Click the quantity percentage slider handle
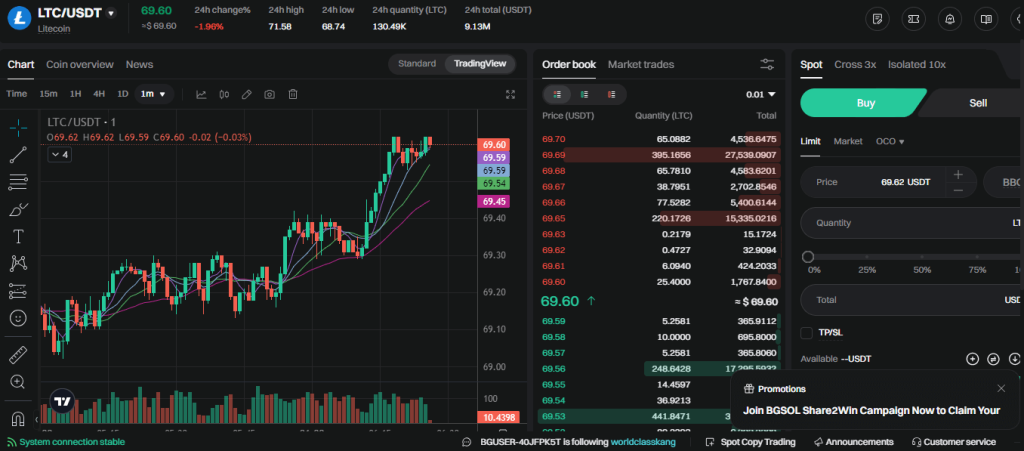Screen dimensions: 1024x451 click(808, 256)
